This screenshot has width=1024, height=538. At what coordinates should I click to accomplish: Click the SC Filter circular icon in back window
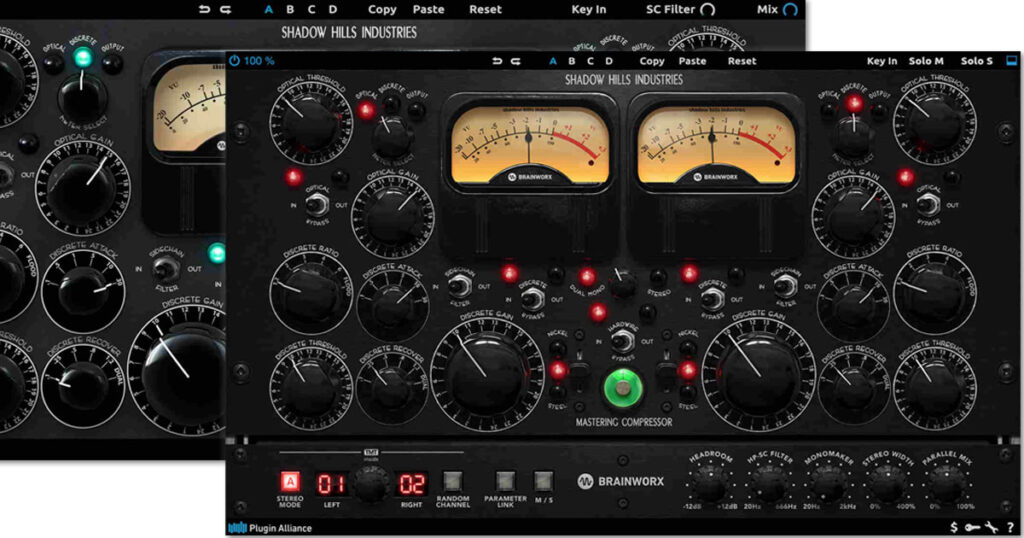coord(707,10)
